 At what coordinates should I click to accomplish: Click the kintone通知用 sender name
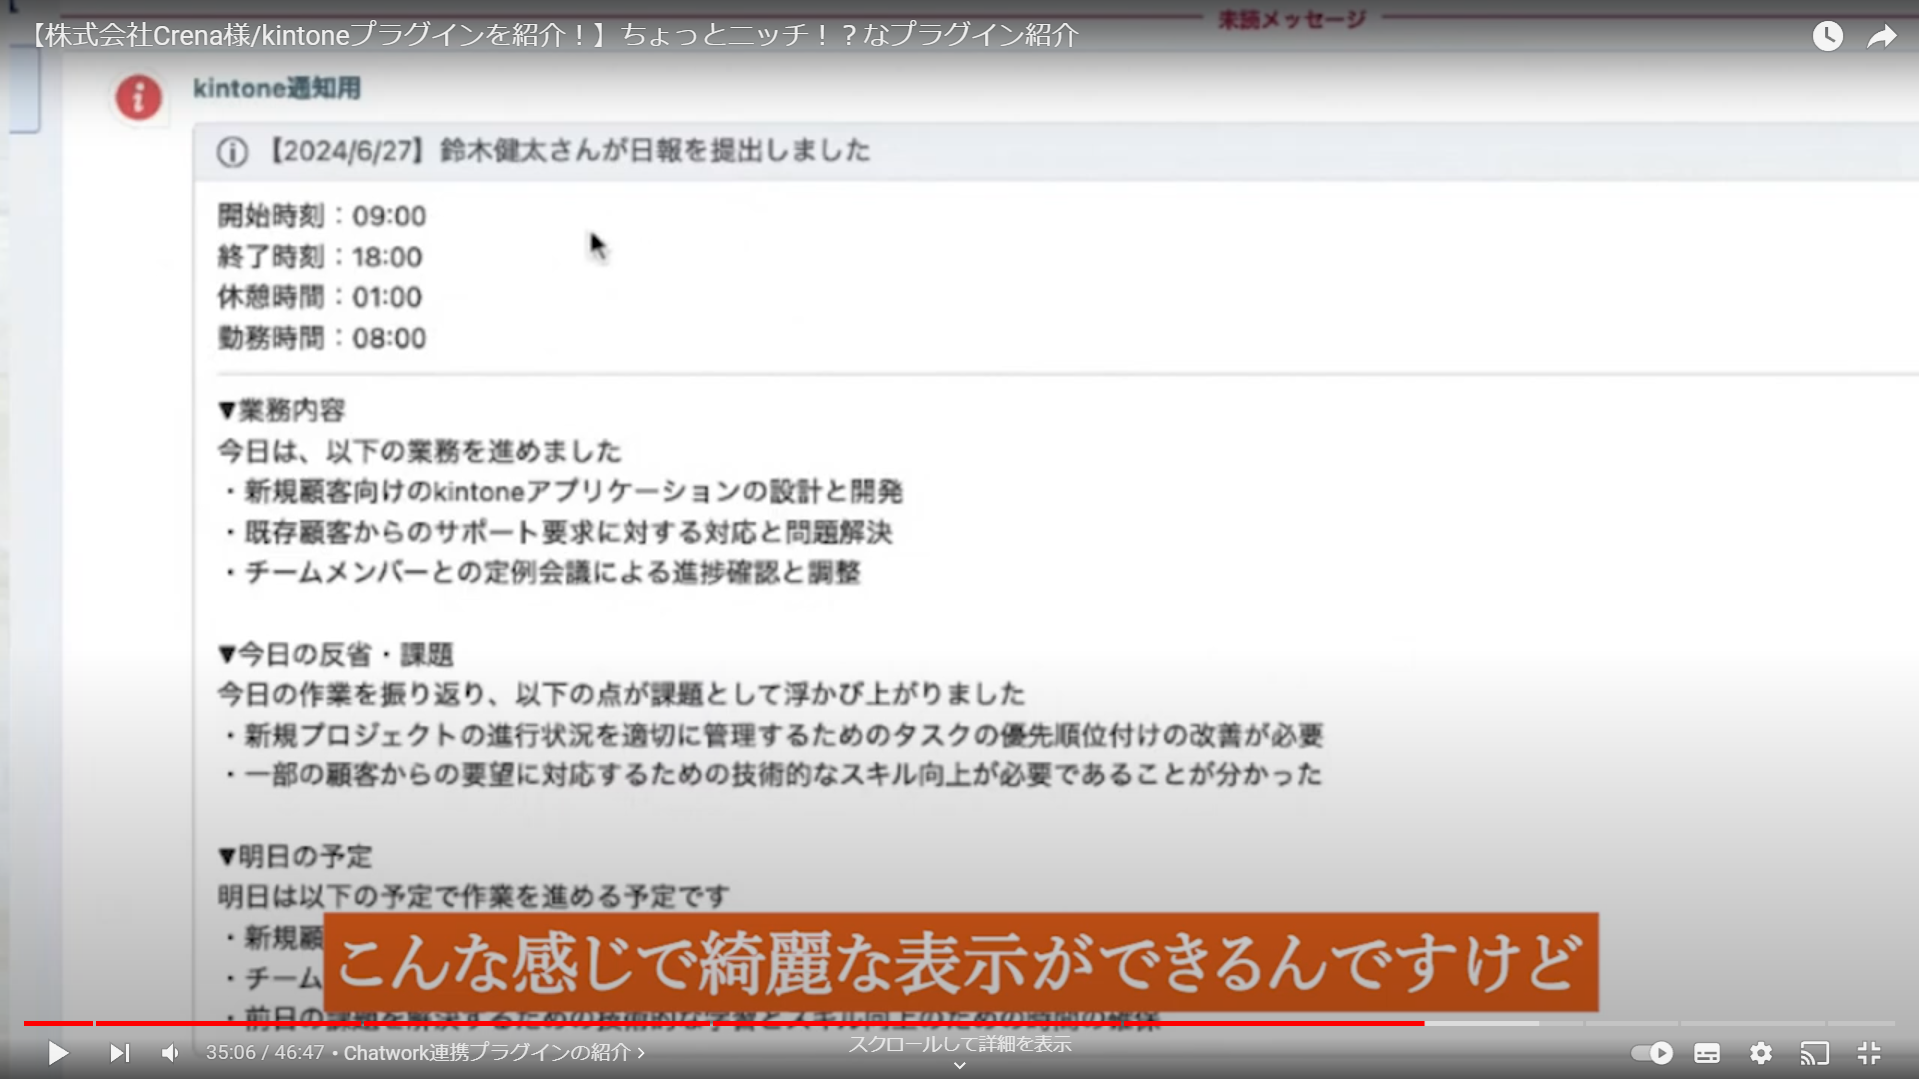tap(277, 88)
